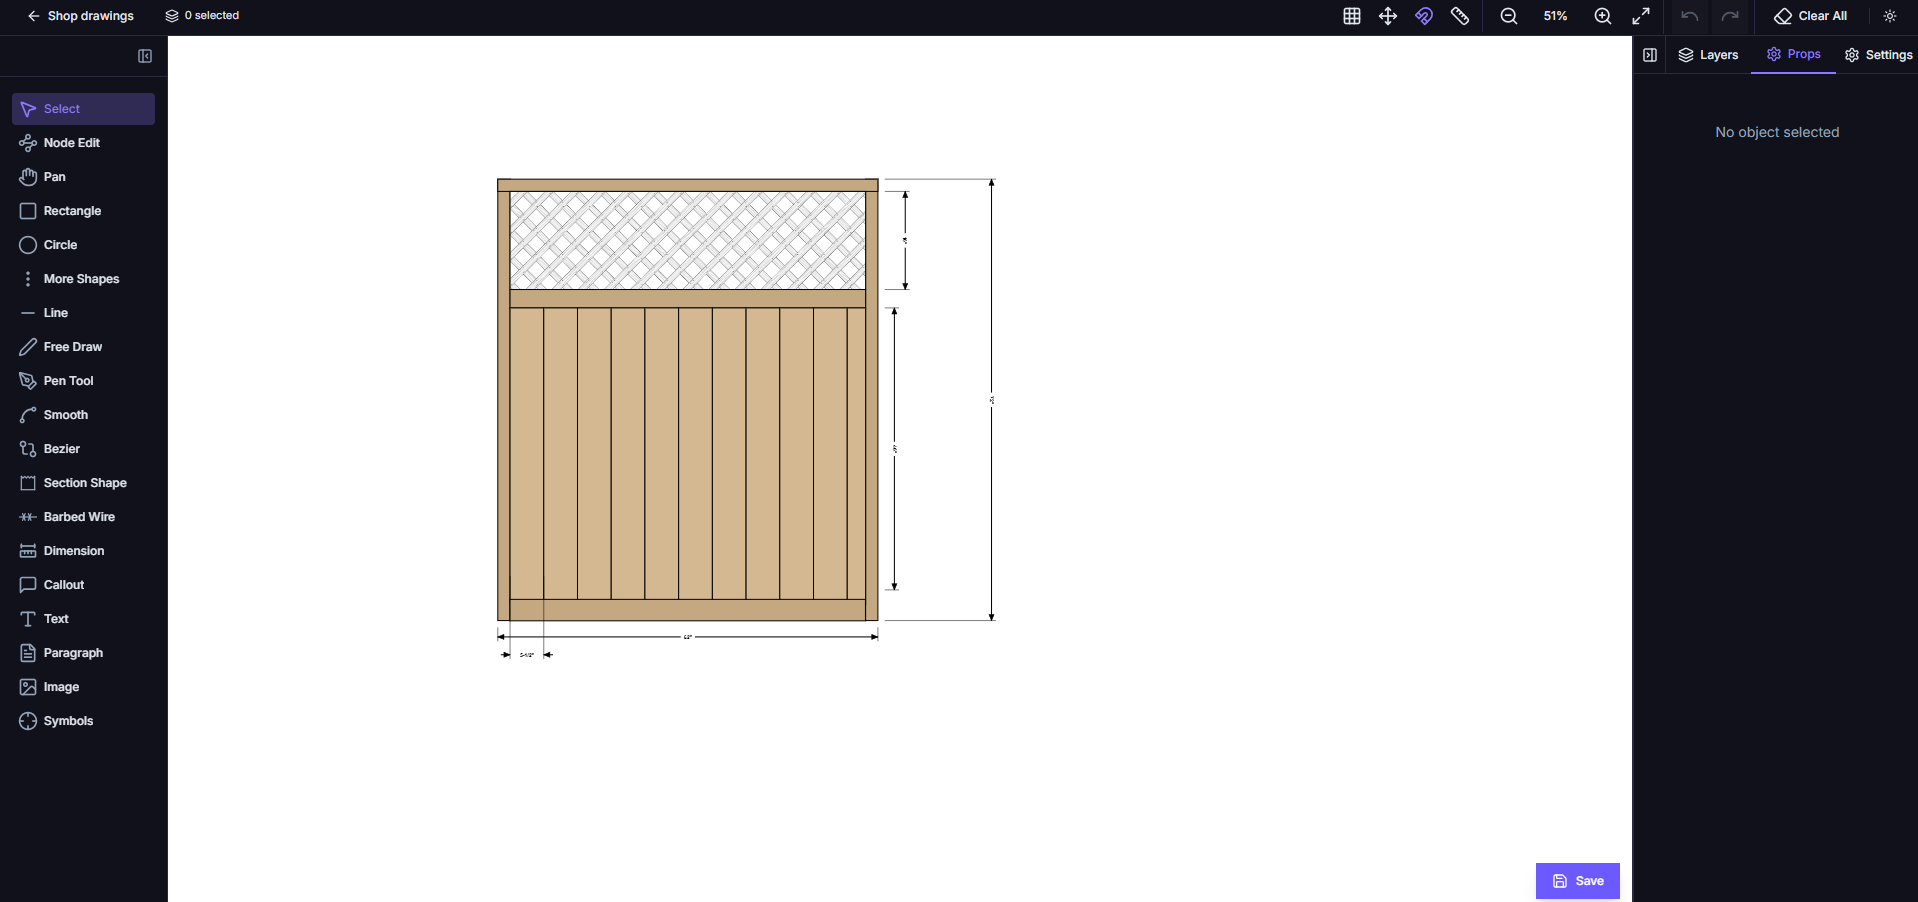Select the Free Draw tool
Screen dimensions: 1918x902
(83, 347)
